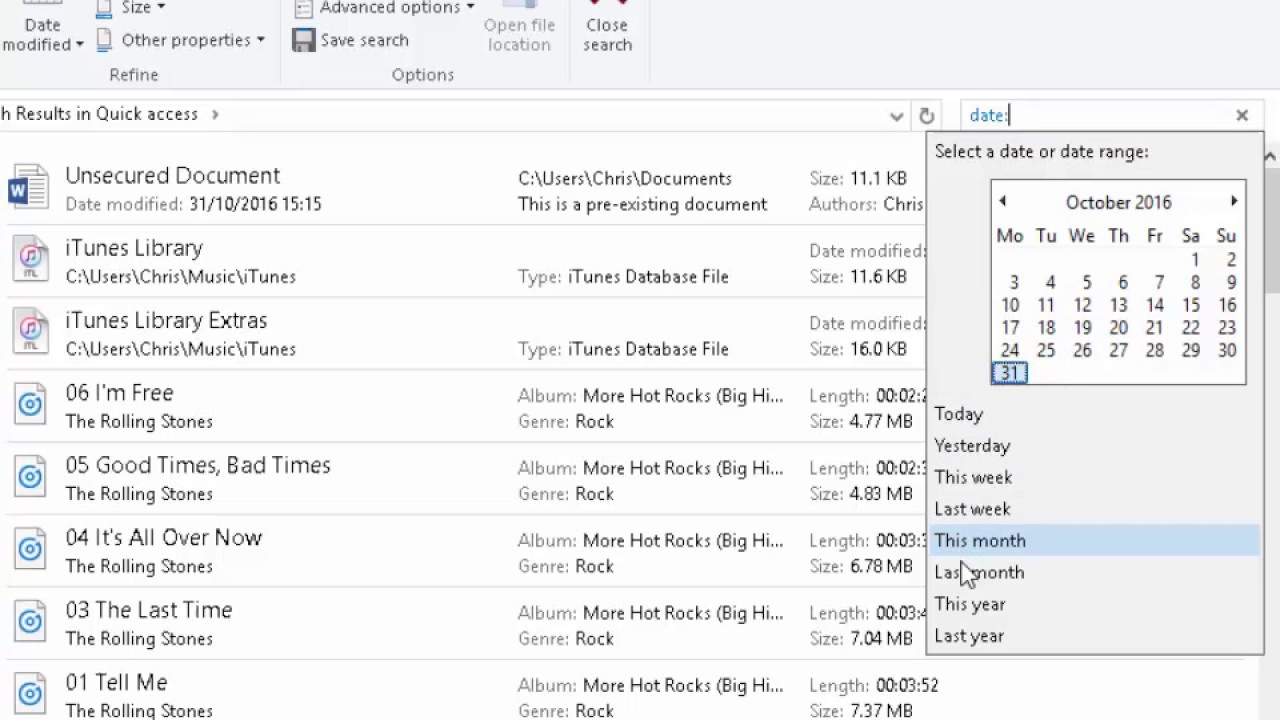Viewport: 1280px width, 720px height.
Task: Go to next month in calendar
Action: pyautogui.click(x=1234, y=202)
